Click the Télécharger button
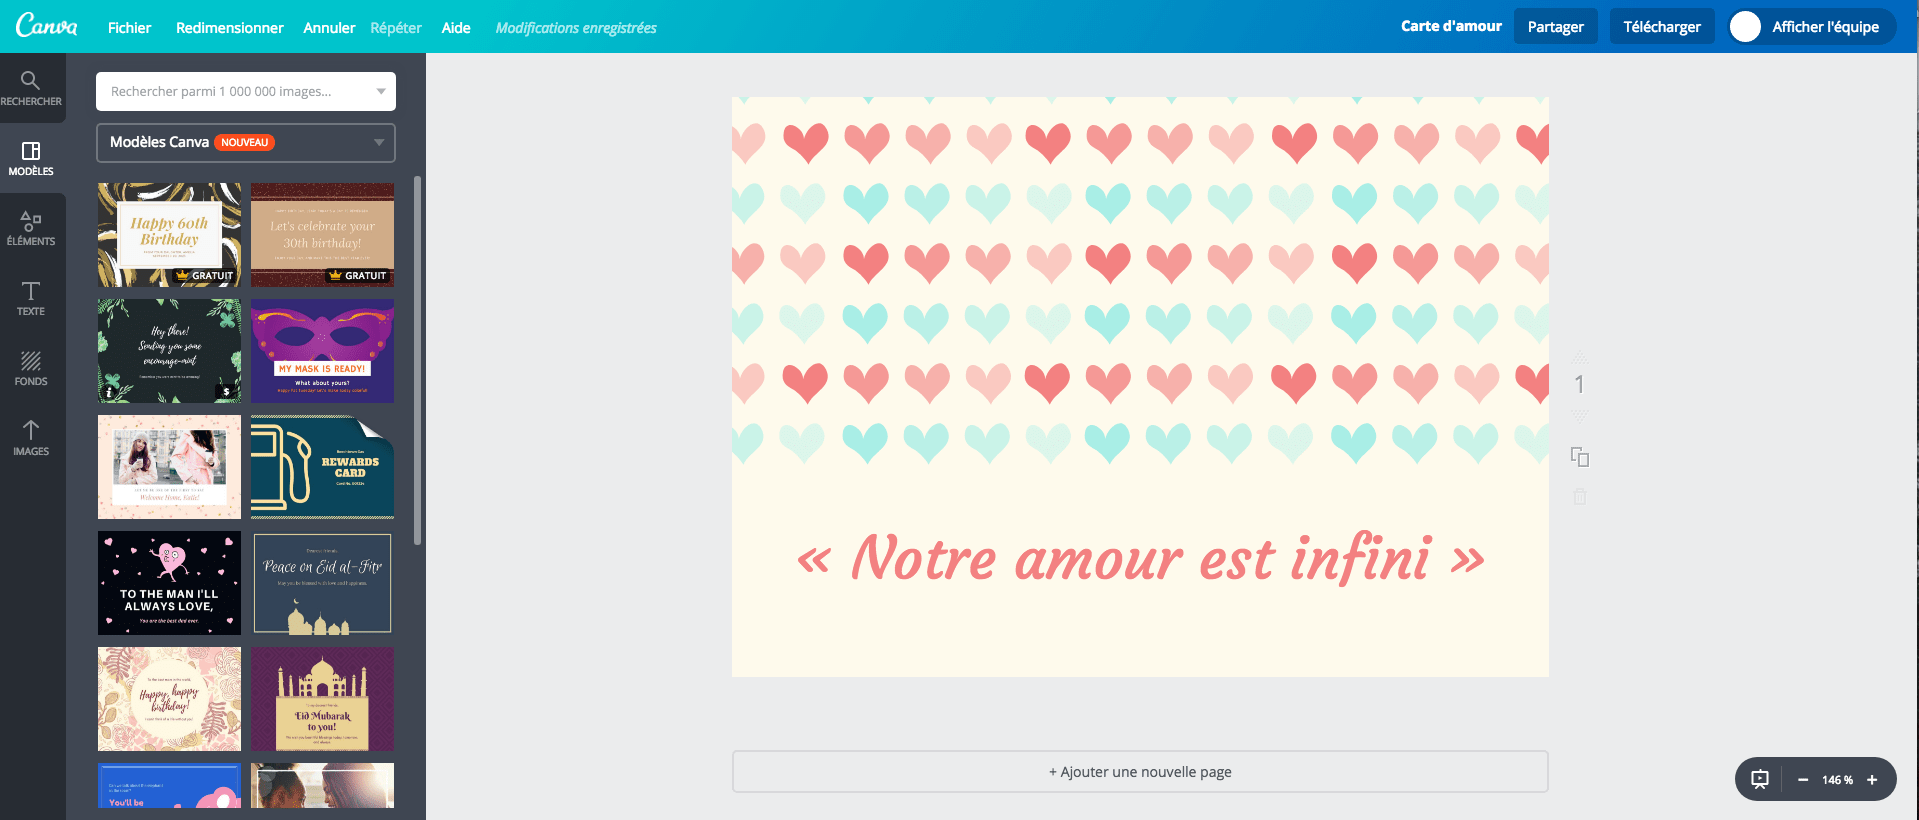Image resolution: width=1919 pixels, height=820 pixels. point(1662,27)
